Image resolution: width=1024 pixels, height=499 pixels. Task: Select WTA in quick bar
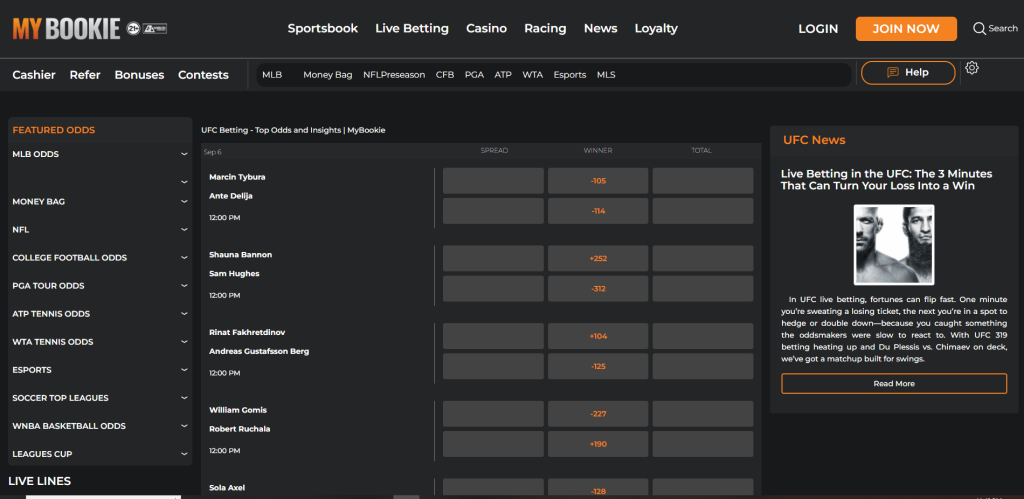532,75
